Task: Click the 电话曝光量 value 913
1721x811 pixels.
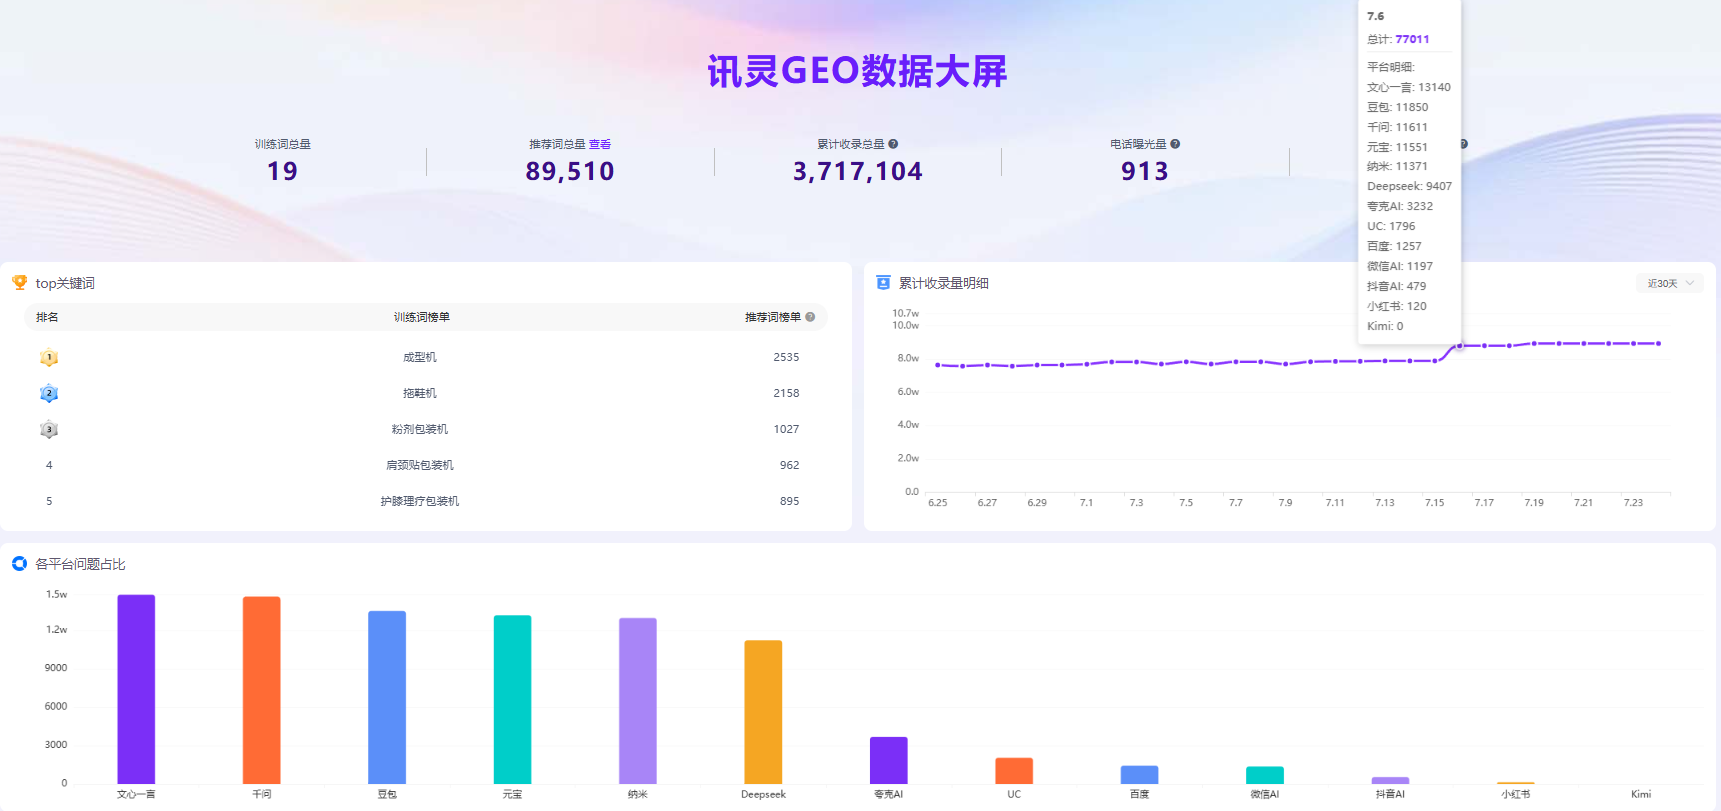Action: tap(1145, 171)
